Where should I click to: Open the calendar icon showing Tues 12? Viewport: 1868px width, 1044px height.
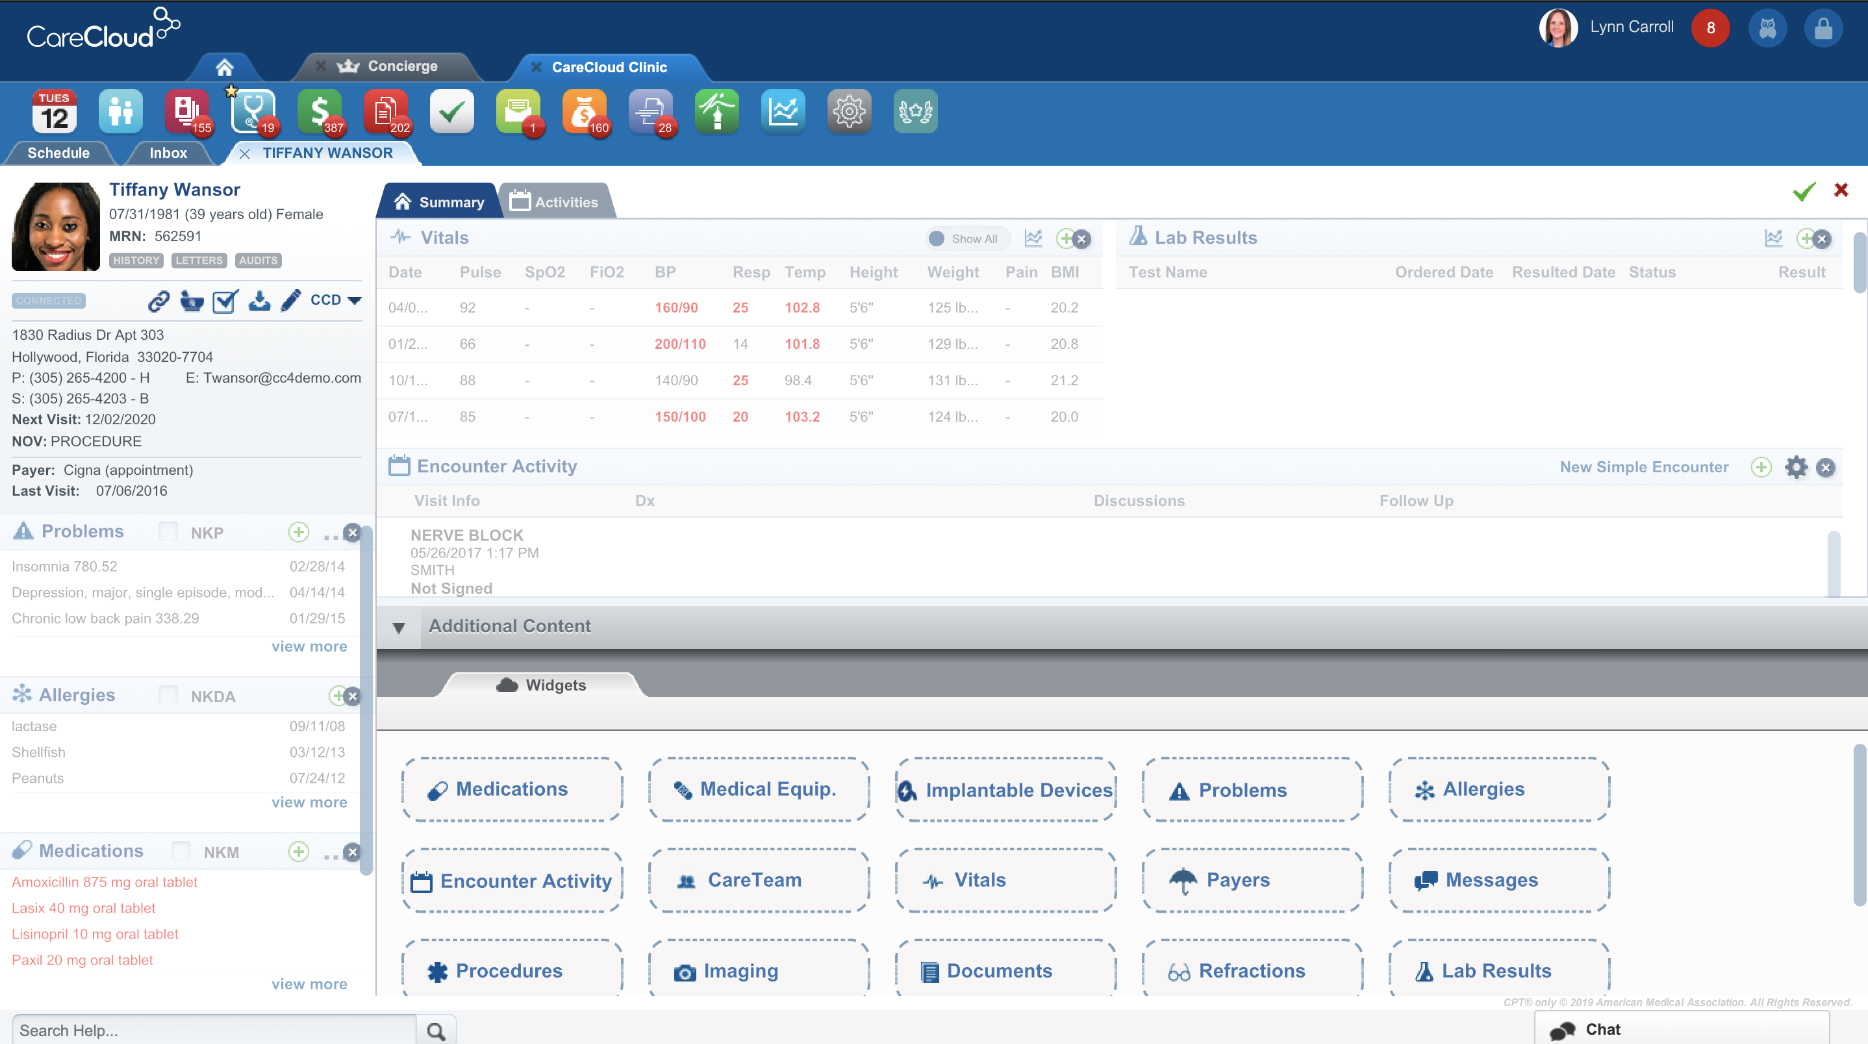(54, 112)
